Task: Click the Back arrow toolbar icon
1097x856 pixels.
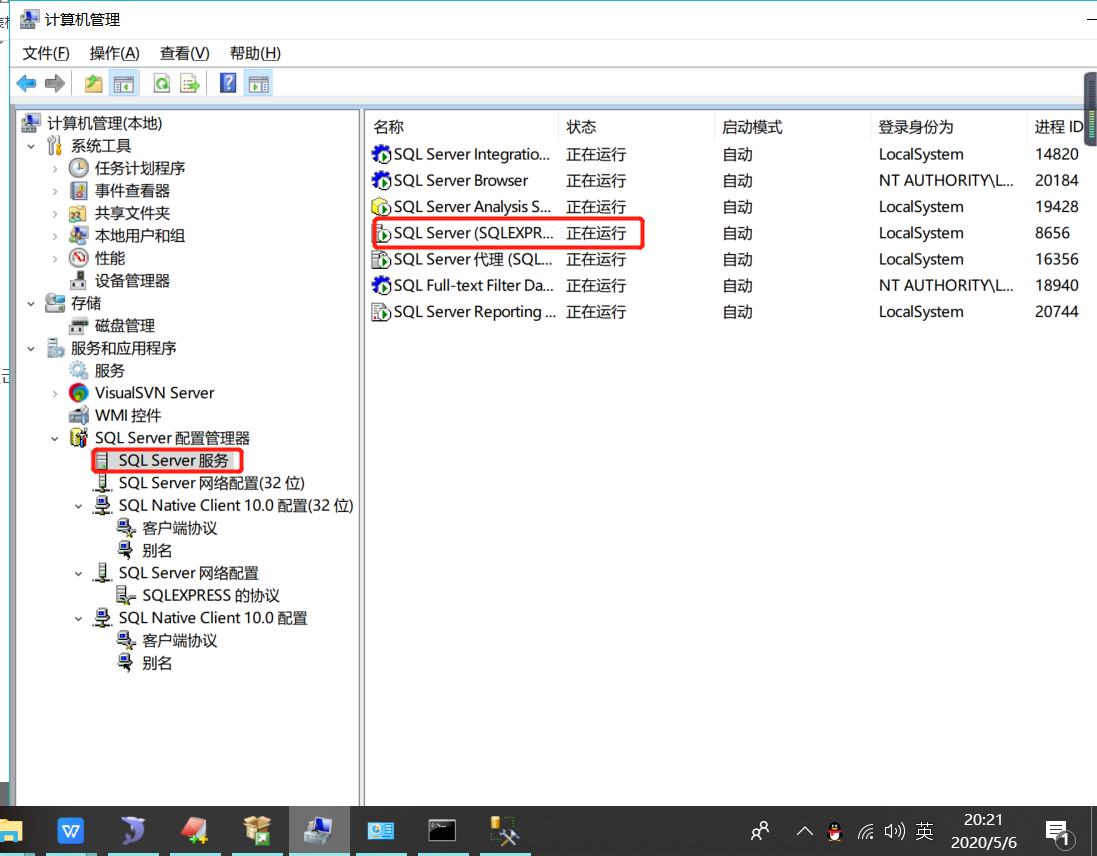Action: tap(27, 84)
